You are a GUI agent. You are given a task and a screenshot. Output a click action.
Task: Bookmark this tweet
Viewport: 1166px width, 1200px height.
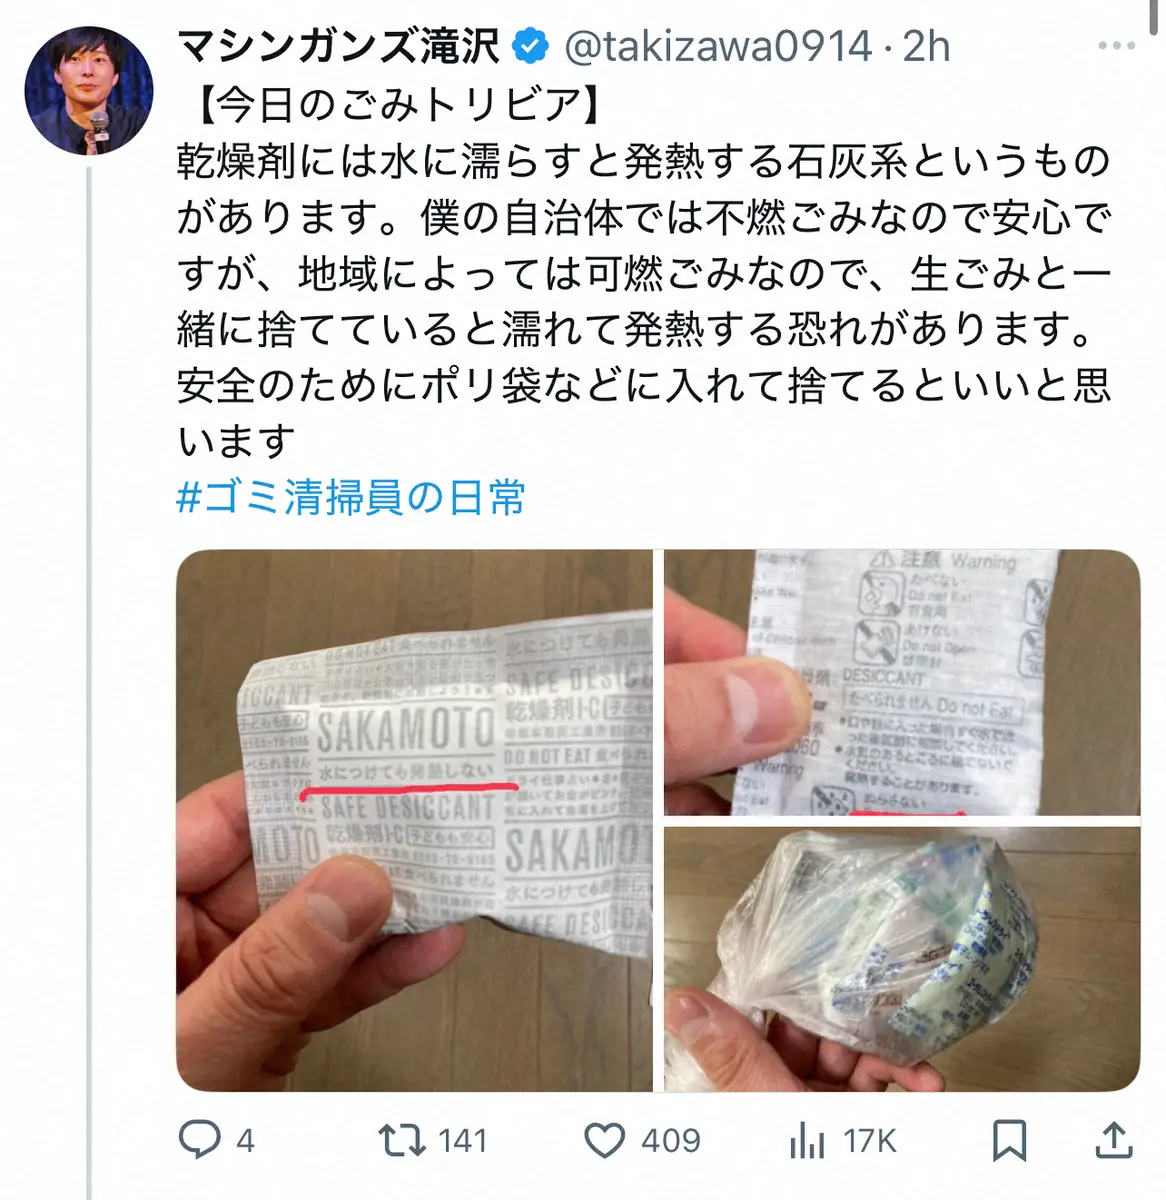tap(1009, 1140)
